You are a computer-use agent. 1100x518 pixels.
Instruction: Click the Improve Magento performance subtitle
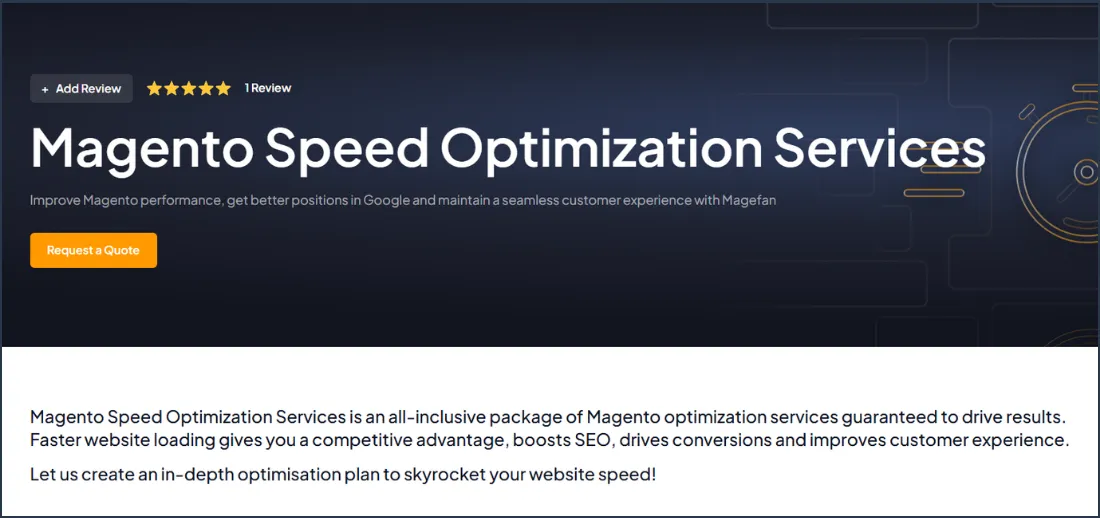click(403, 201)
